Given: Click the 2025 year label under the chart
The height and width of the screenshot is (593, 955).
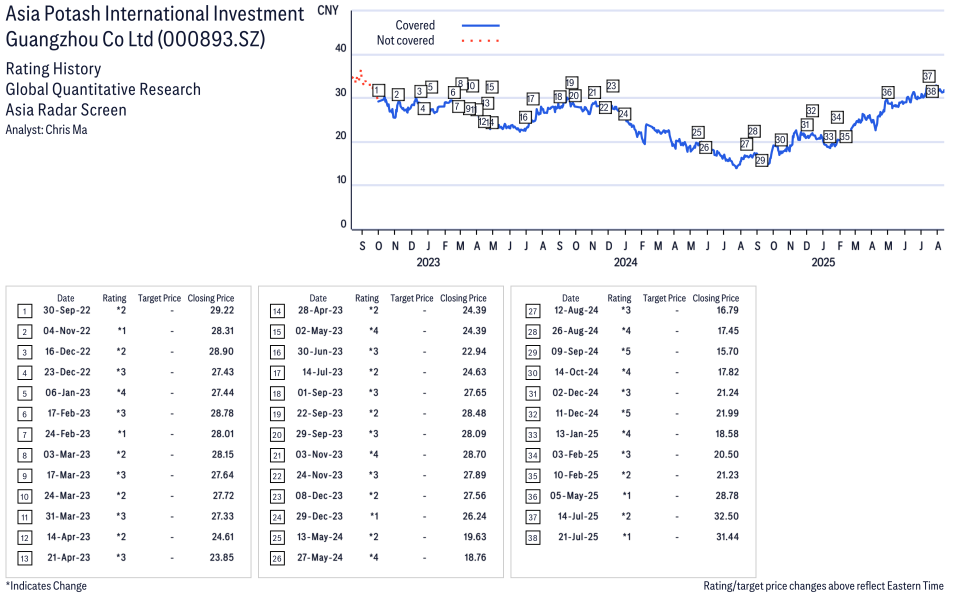Looking at the screenshot, I should pyautogui.click(x=823, y=262).
